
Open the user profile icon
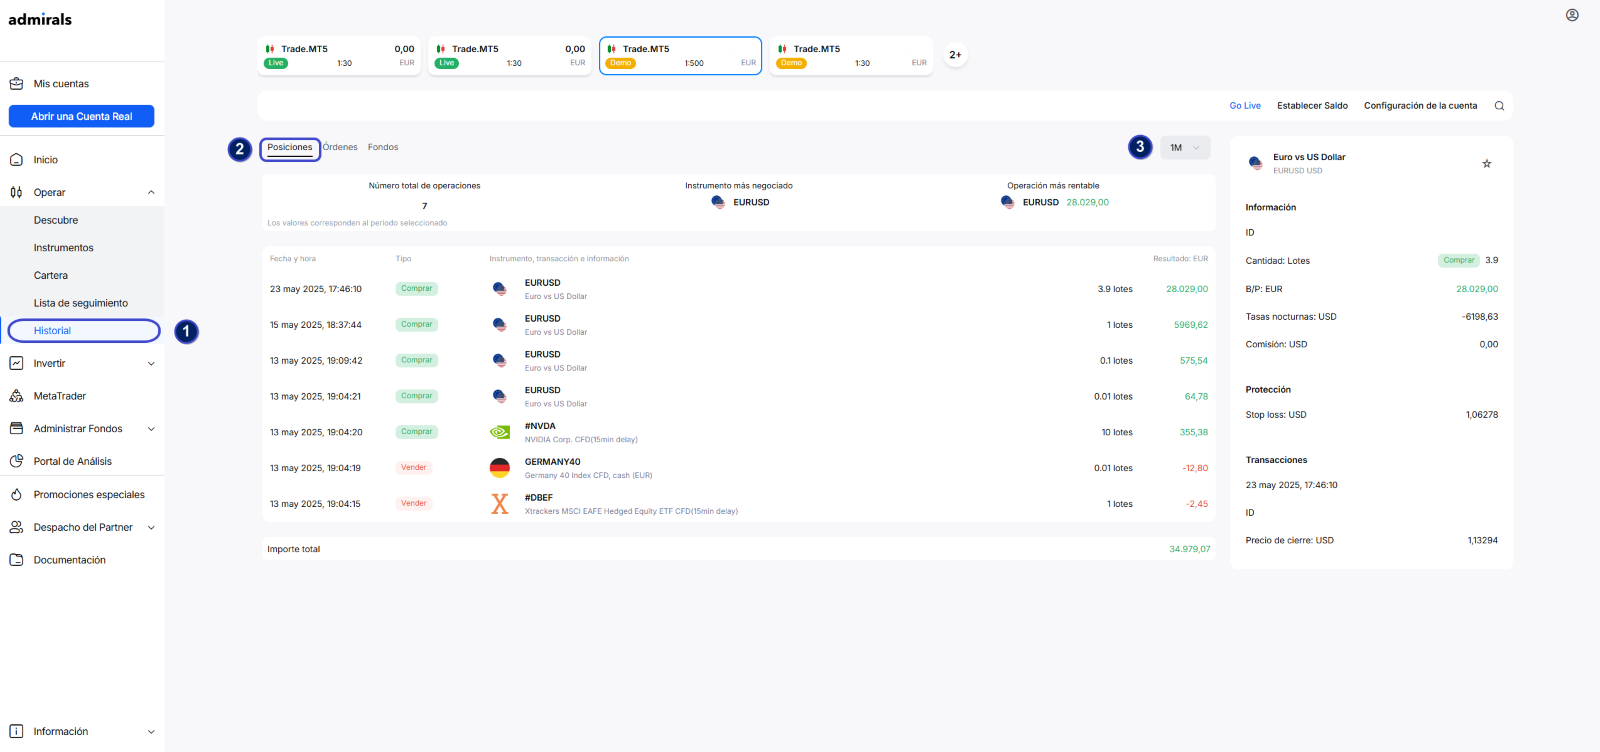(x=1572, y=15)
